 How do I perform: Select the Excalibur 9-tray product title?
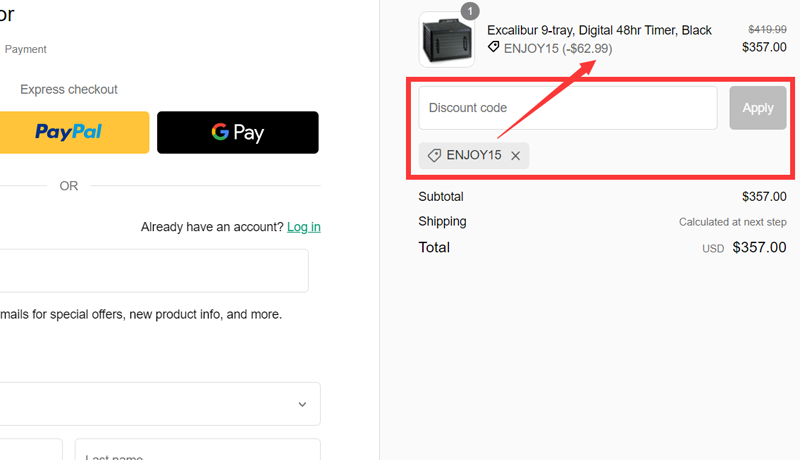599,31
